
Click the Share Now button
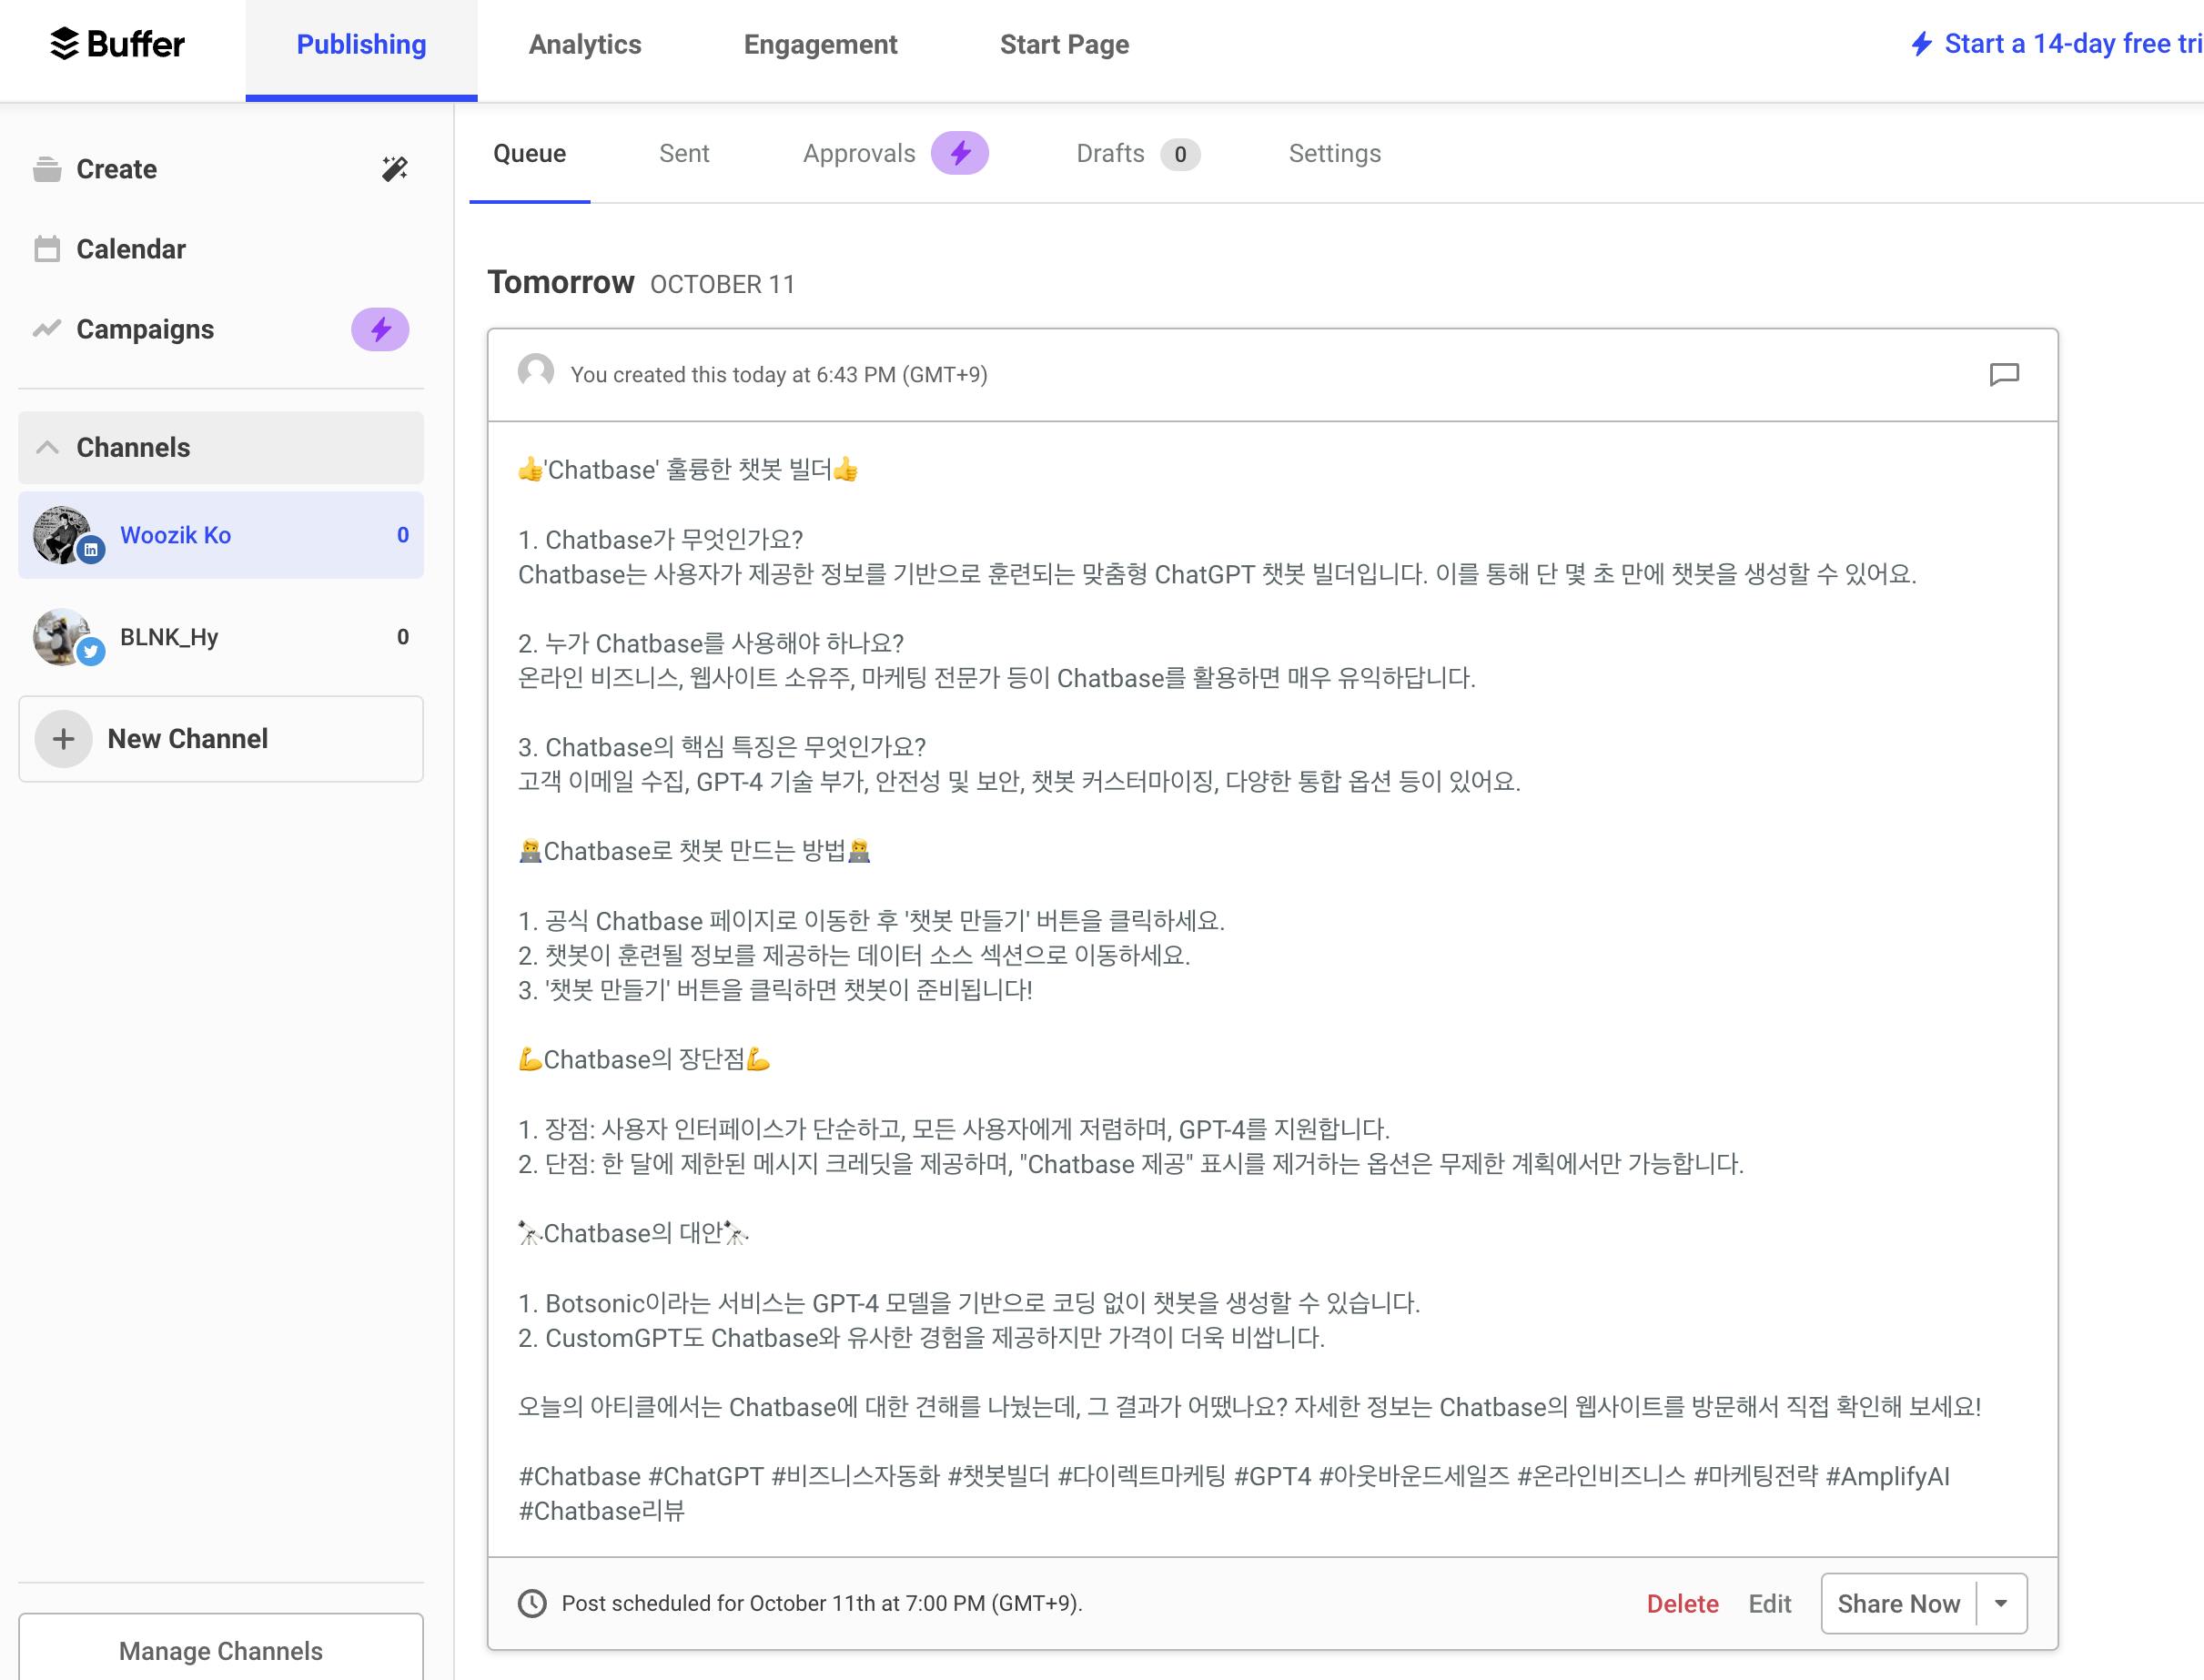click(x=1898, y=1603)
